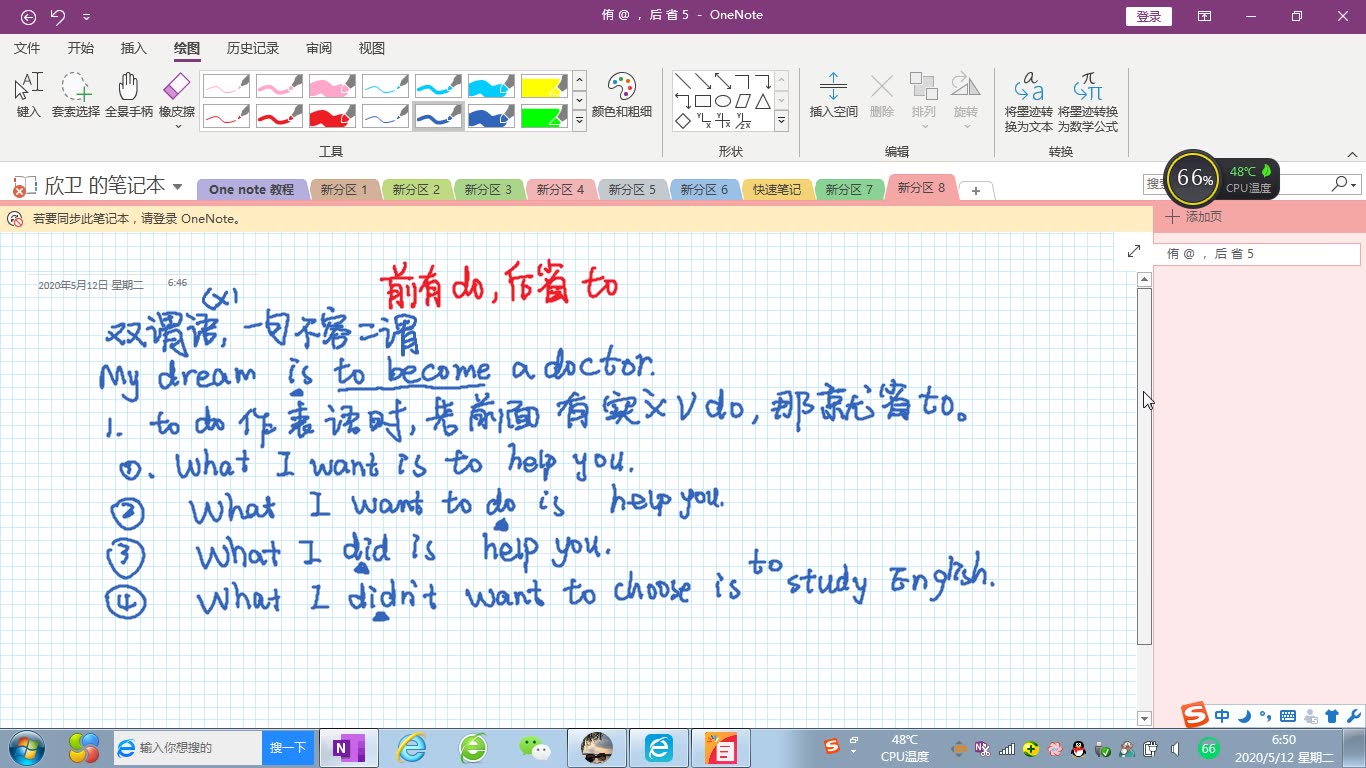This screenshot has height=768, width=1366.
Task: Select the medium dark blue pen
Action: pos(438,116)
